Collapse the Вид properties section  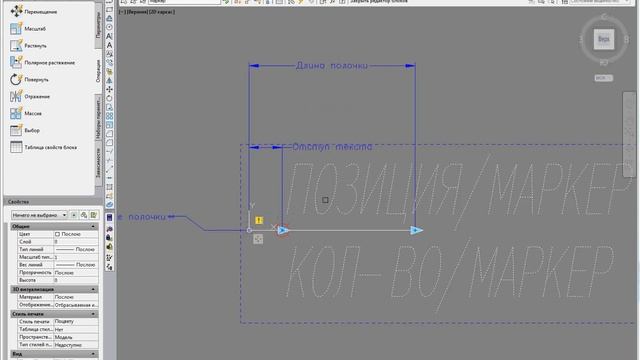click(93, 353)
